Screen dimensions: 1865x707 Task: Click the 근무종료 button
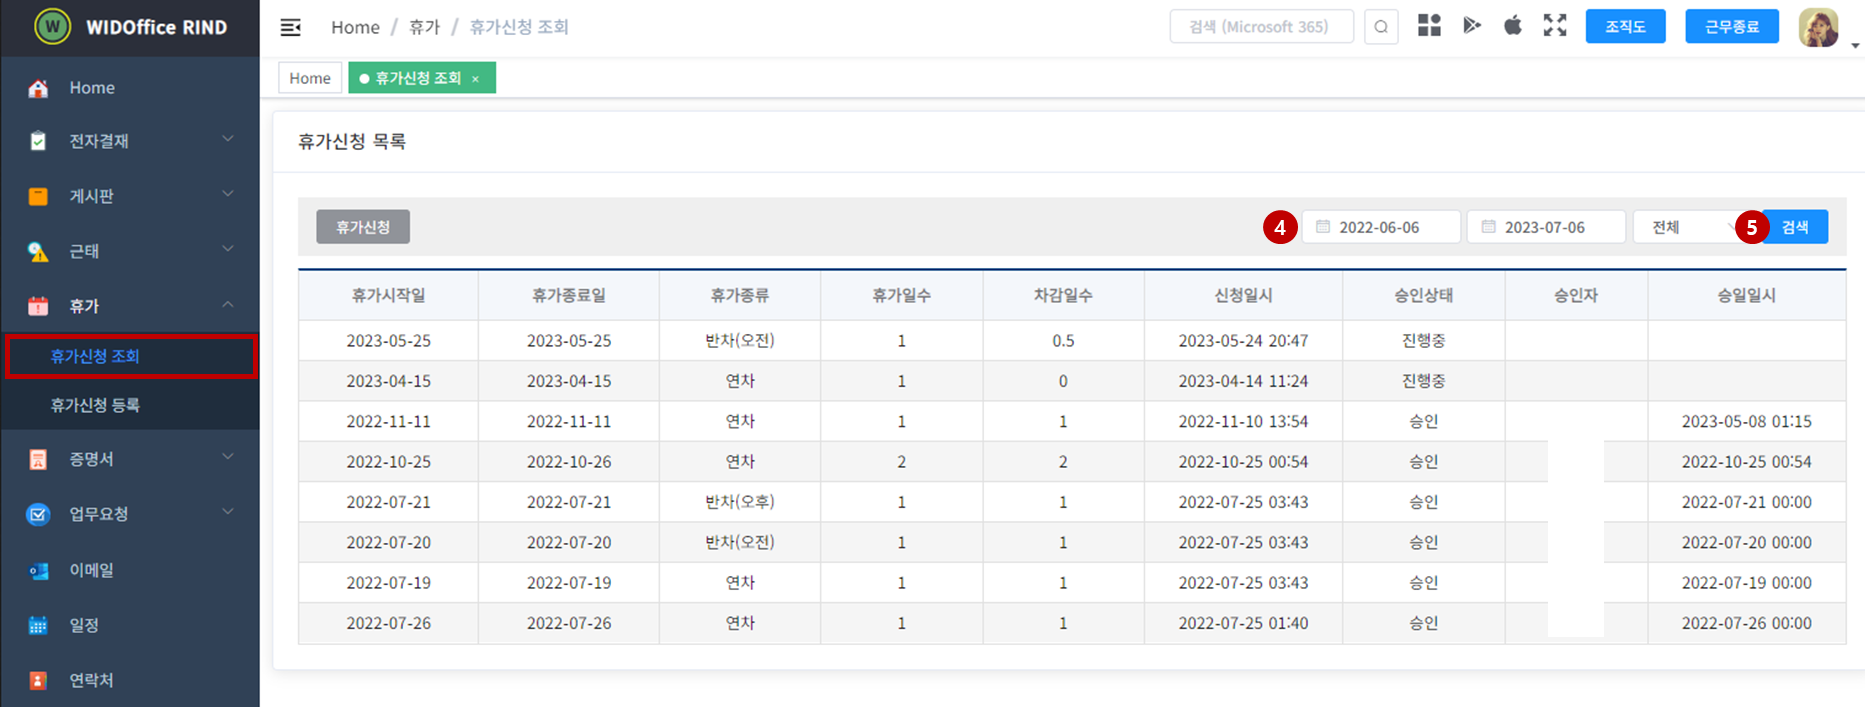(1731, 27)
